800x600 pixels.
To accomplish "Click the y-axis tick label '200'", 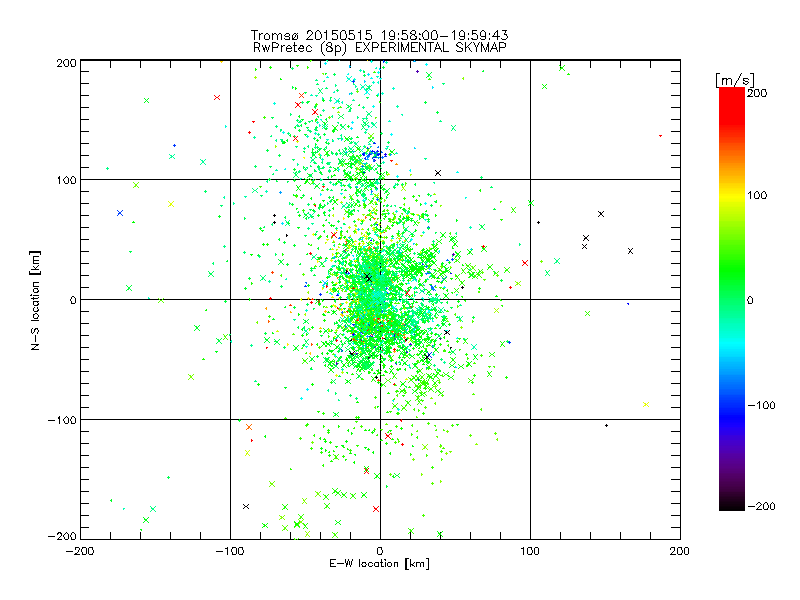I will 66,63.
